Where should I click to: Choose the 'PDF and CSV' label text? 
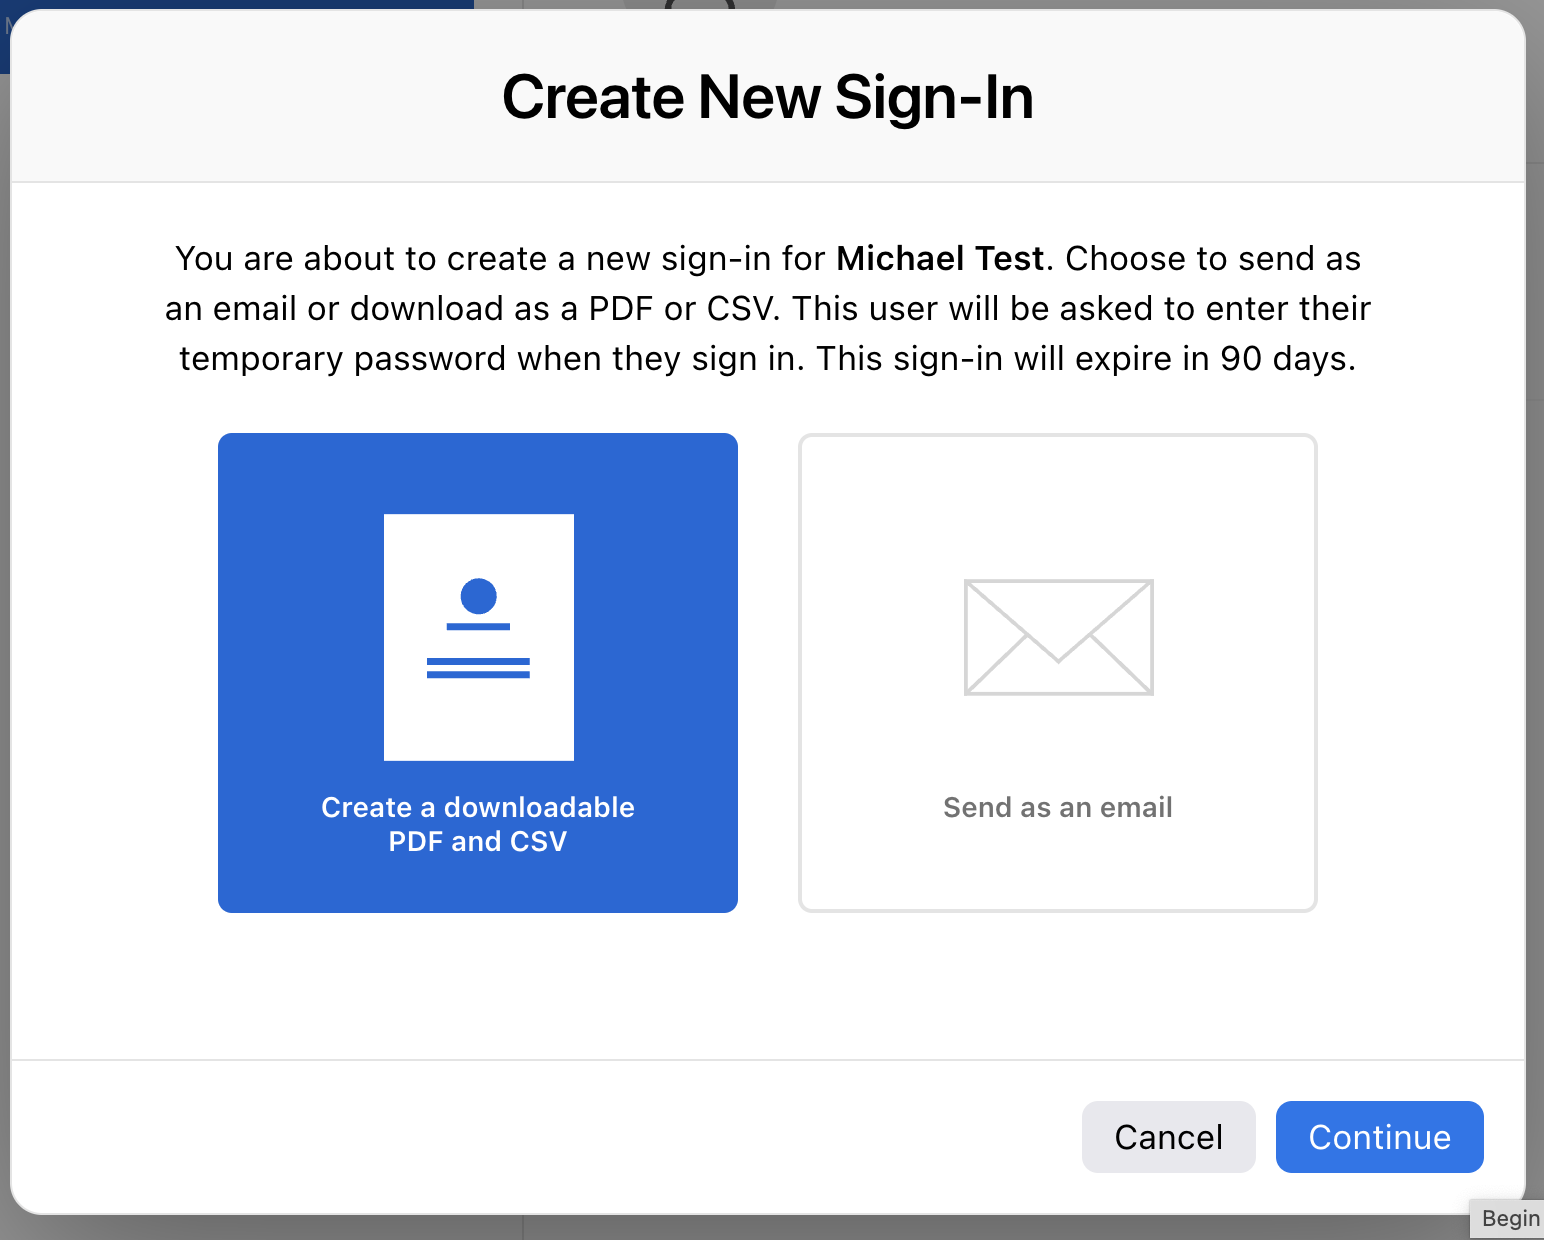478,842
